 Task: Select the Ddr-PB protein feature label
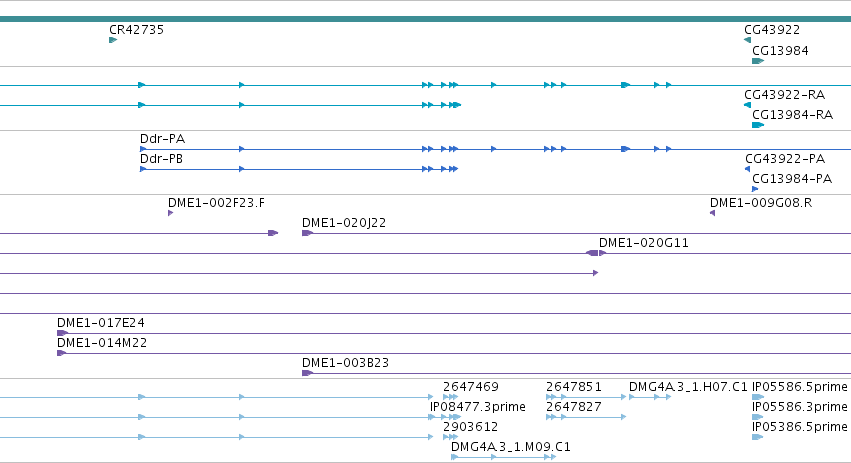(x=161, y=159)
